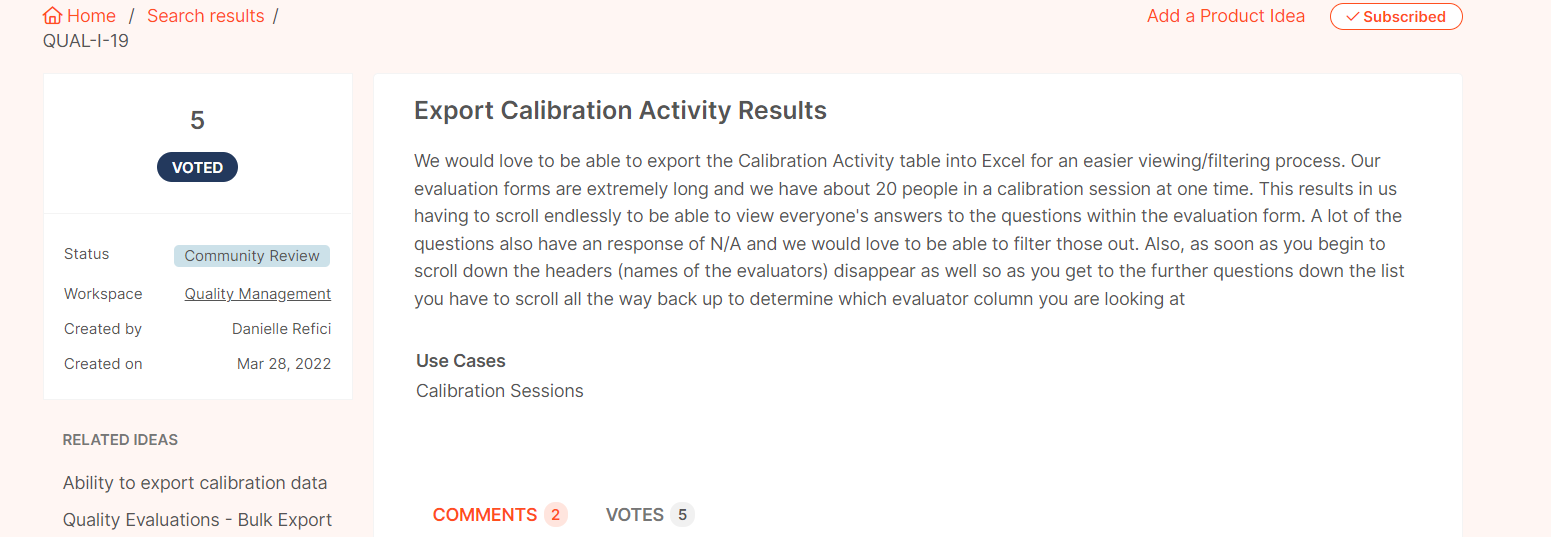Screen dimensions: 1551x537
Task: Click the Export Calibration Activity Results title
Action: (x=620, y=111)
